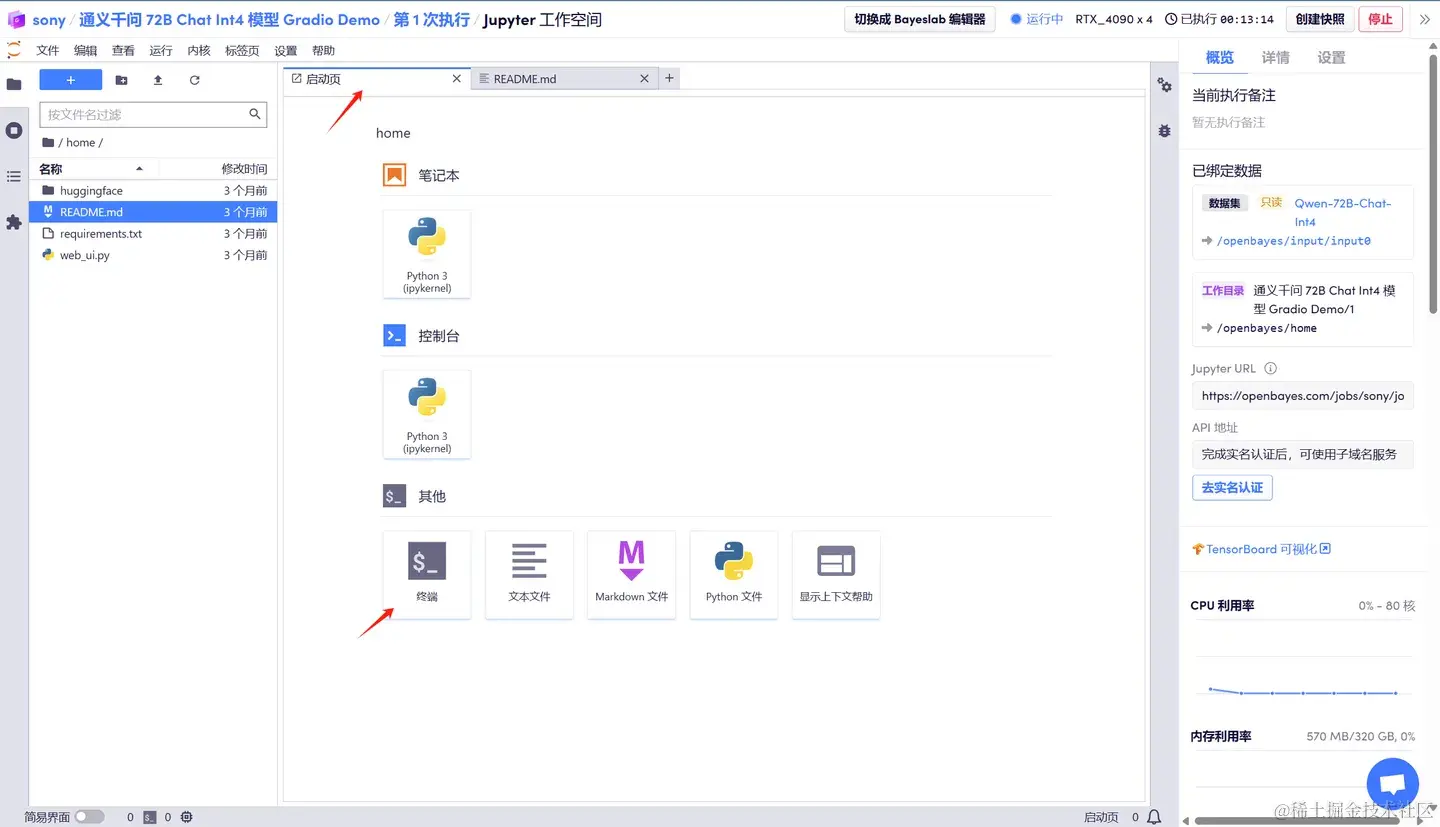Click the right panel horizontal scrollbar

1297,821
